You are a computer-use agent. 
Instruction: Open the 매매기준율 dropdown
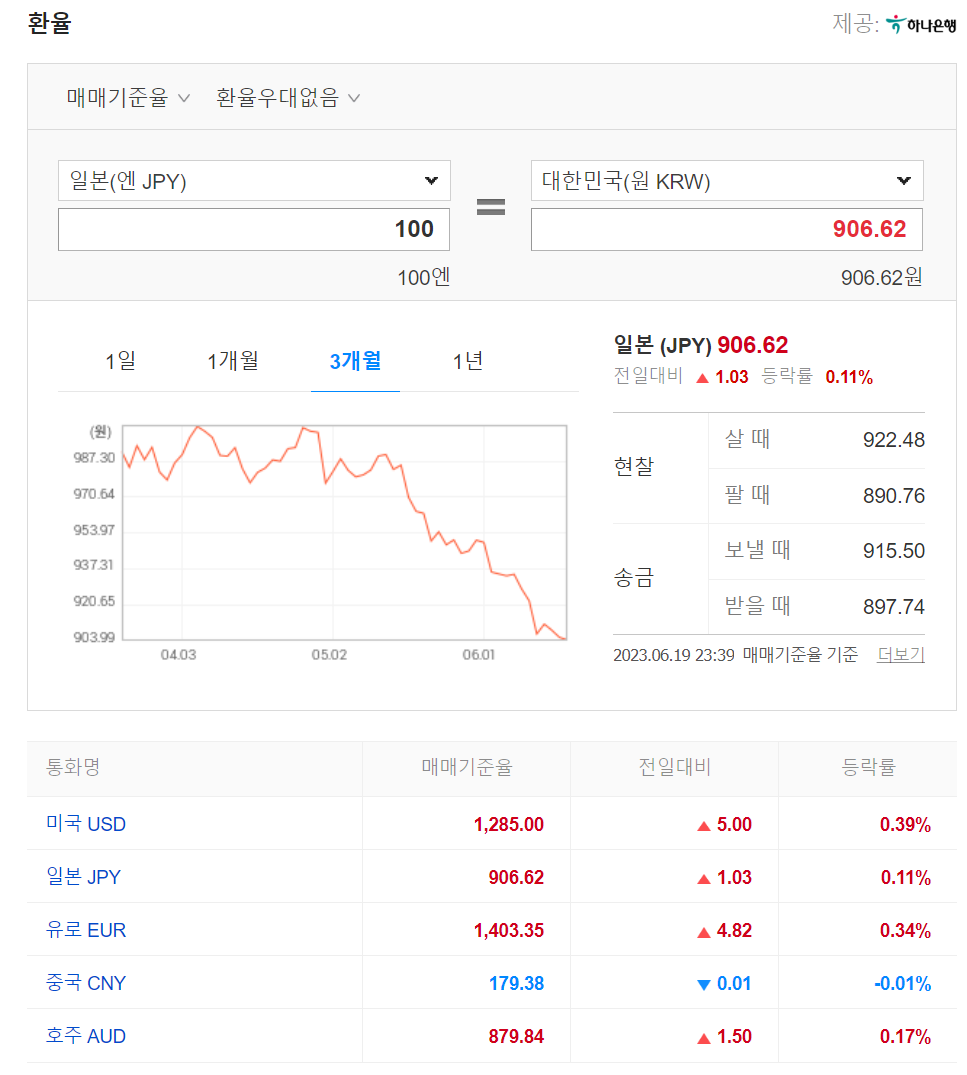click(127, 96)
